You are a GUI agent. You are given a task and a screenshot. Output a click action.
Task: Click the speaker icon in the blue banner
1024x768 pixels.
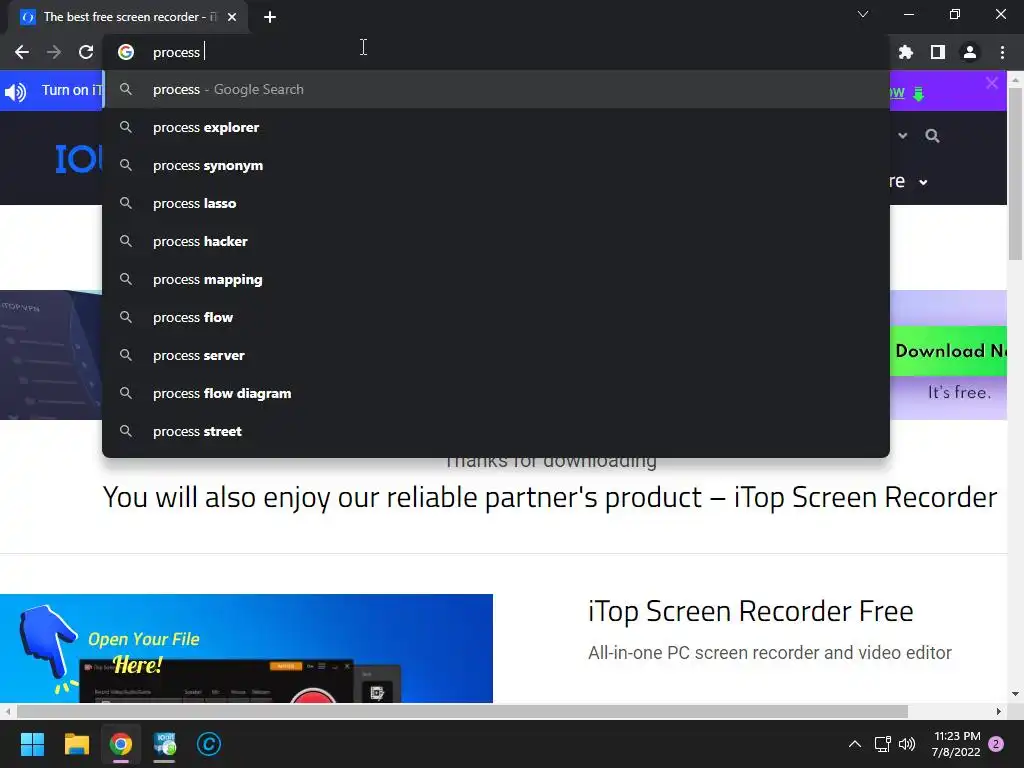(16, 91)
